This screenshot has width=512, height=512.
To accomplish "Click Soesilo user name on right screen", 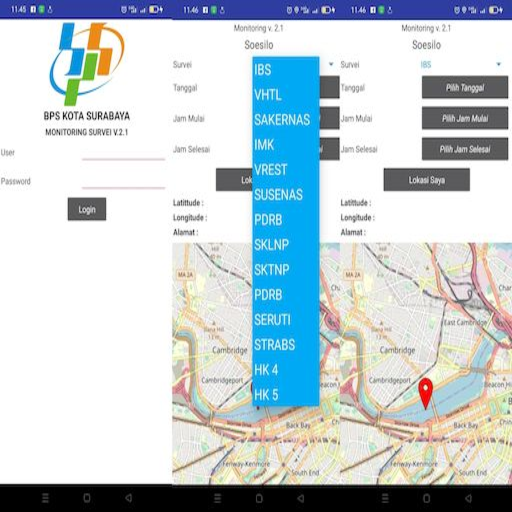I will (426, 45).
